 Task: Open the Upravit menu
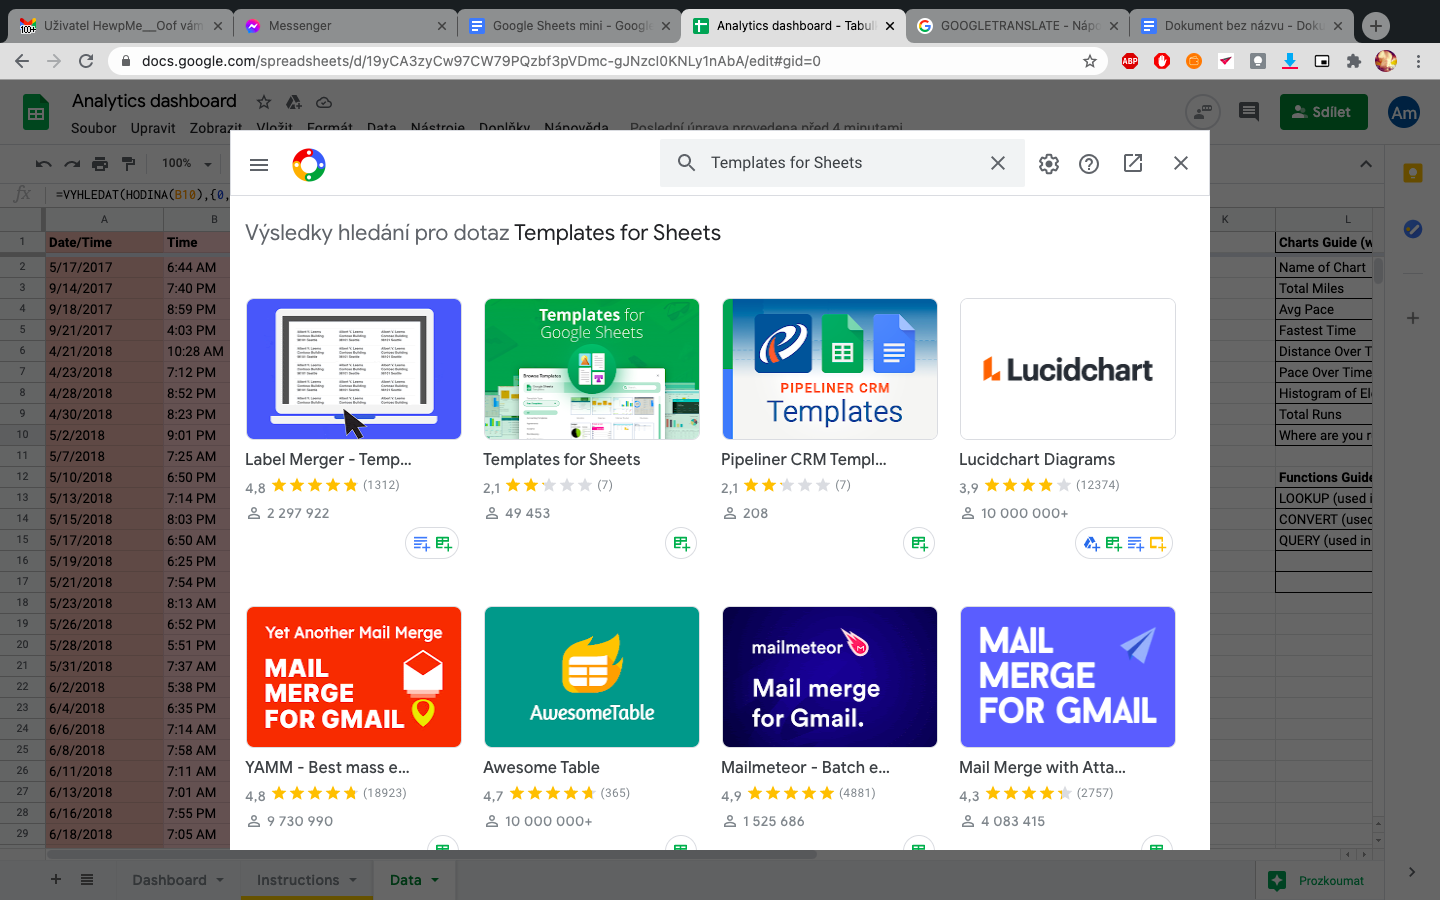(153, 128)
